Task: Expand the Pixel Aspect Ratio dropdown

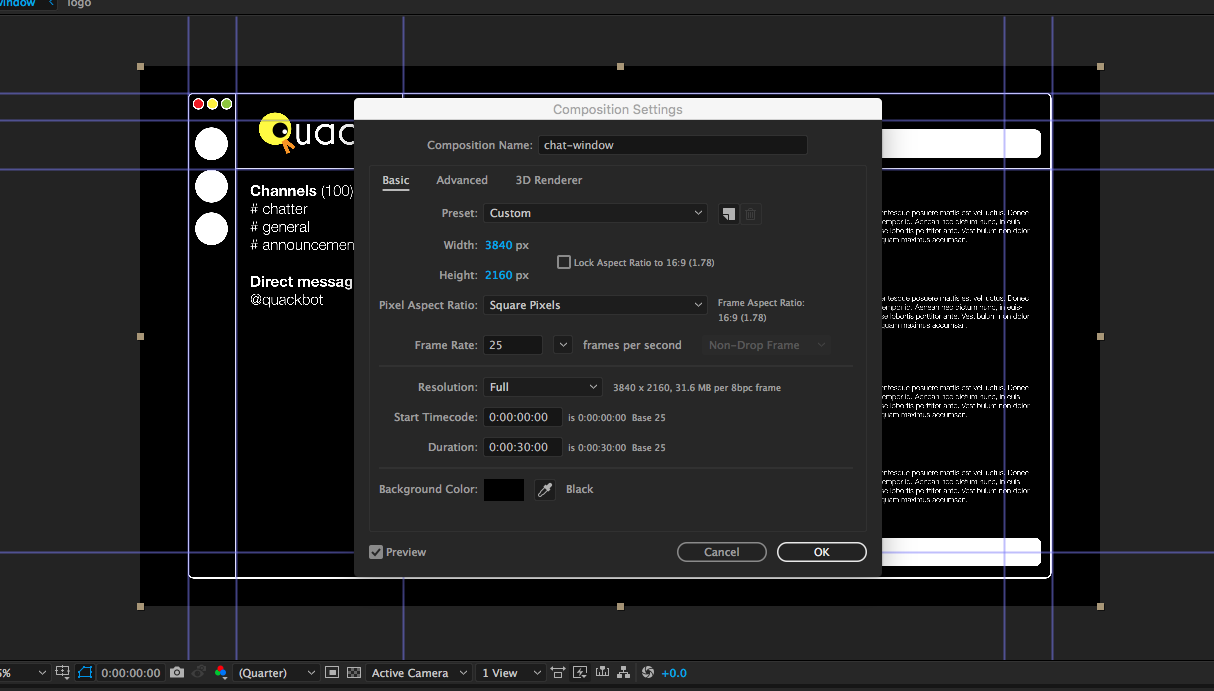Action: [596, 305]
